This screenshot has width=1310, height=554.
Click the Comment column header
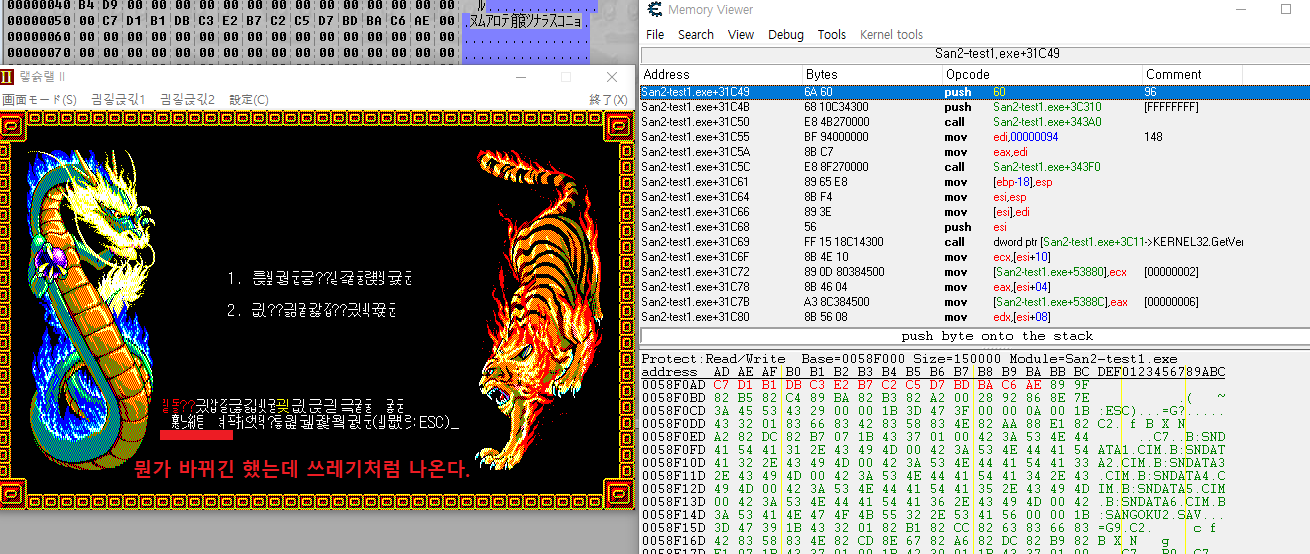click(1192, 74)
